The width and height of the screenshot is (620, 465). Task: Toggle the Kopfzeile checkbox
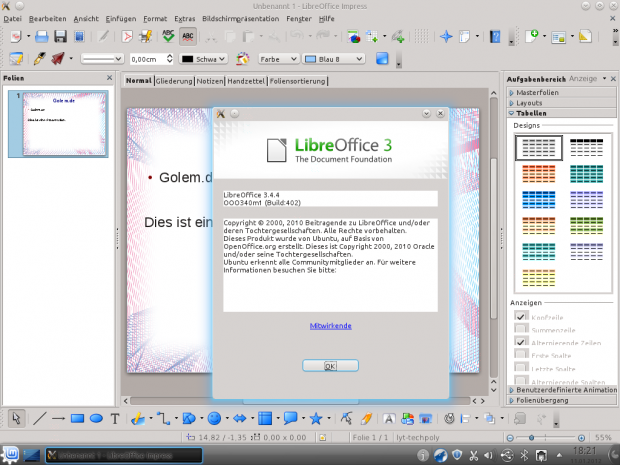coord(521,316)
